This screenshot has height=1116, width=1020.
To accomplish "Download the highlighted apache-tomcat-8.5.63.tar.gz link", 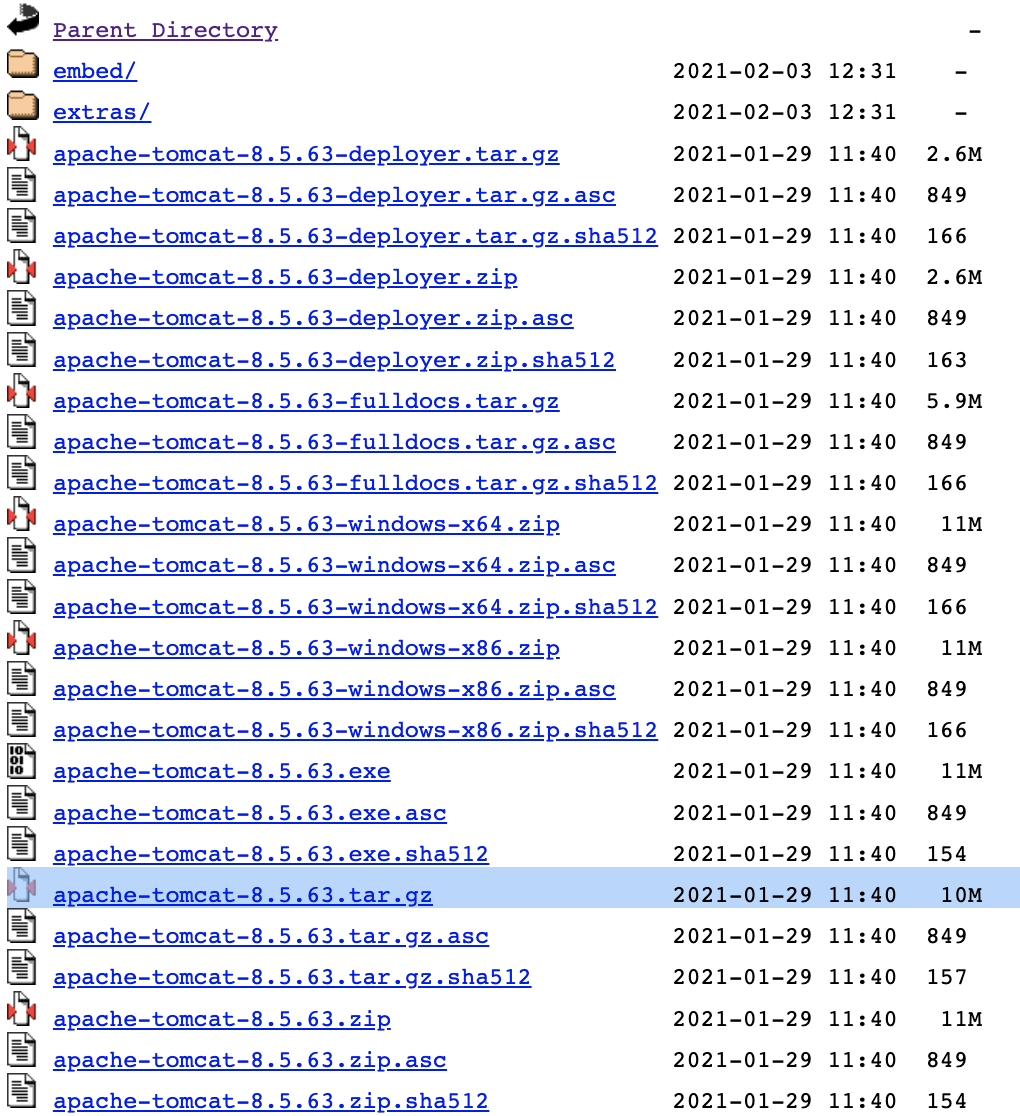I will [243, 895].
